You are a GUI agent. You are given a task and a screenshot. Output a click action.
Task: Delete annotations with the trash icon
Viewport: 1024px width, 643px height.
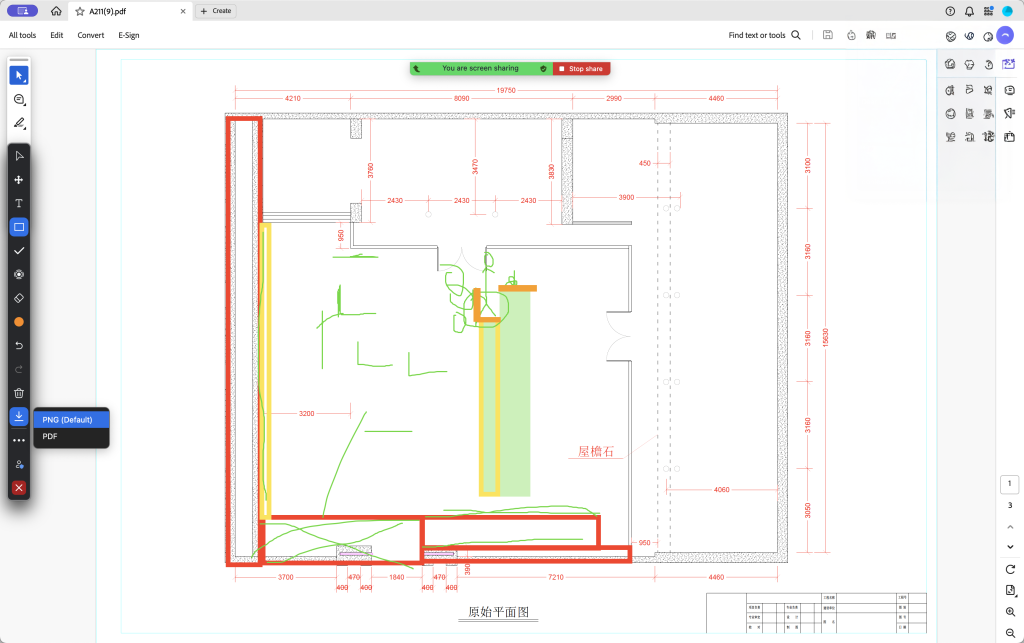[x=19, y=393]
